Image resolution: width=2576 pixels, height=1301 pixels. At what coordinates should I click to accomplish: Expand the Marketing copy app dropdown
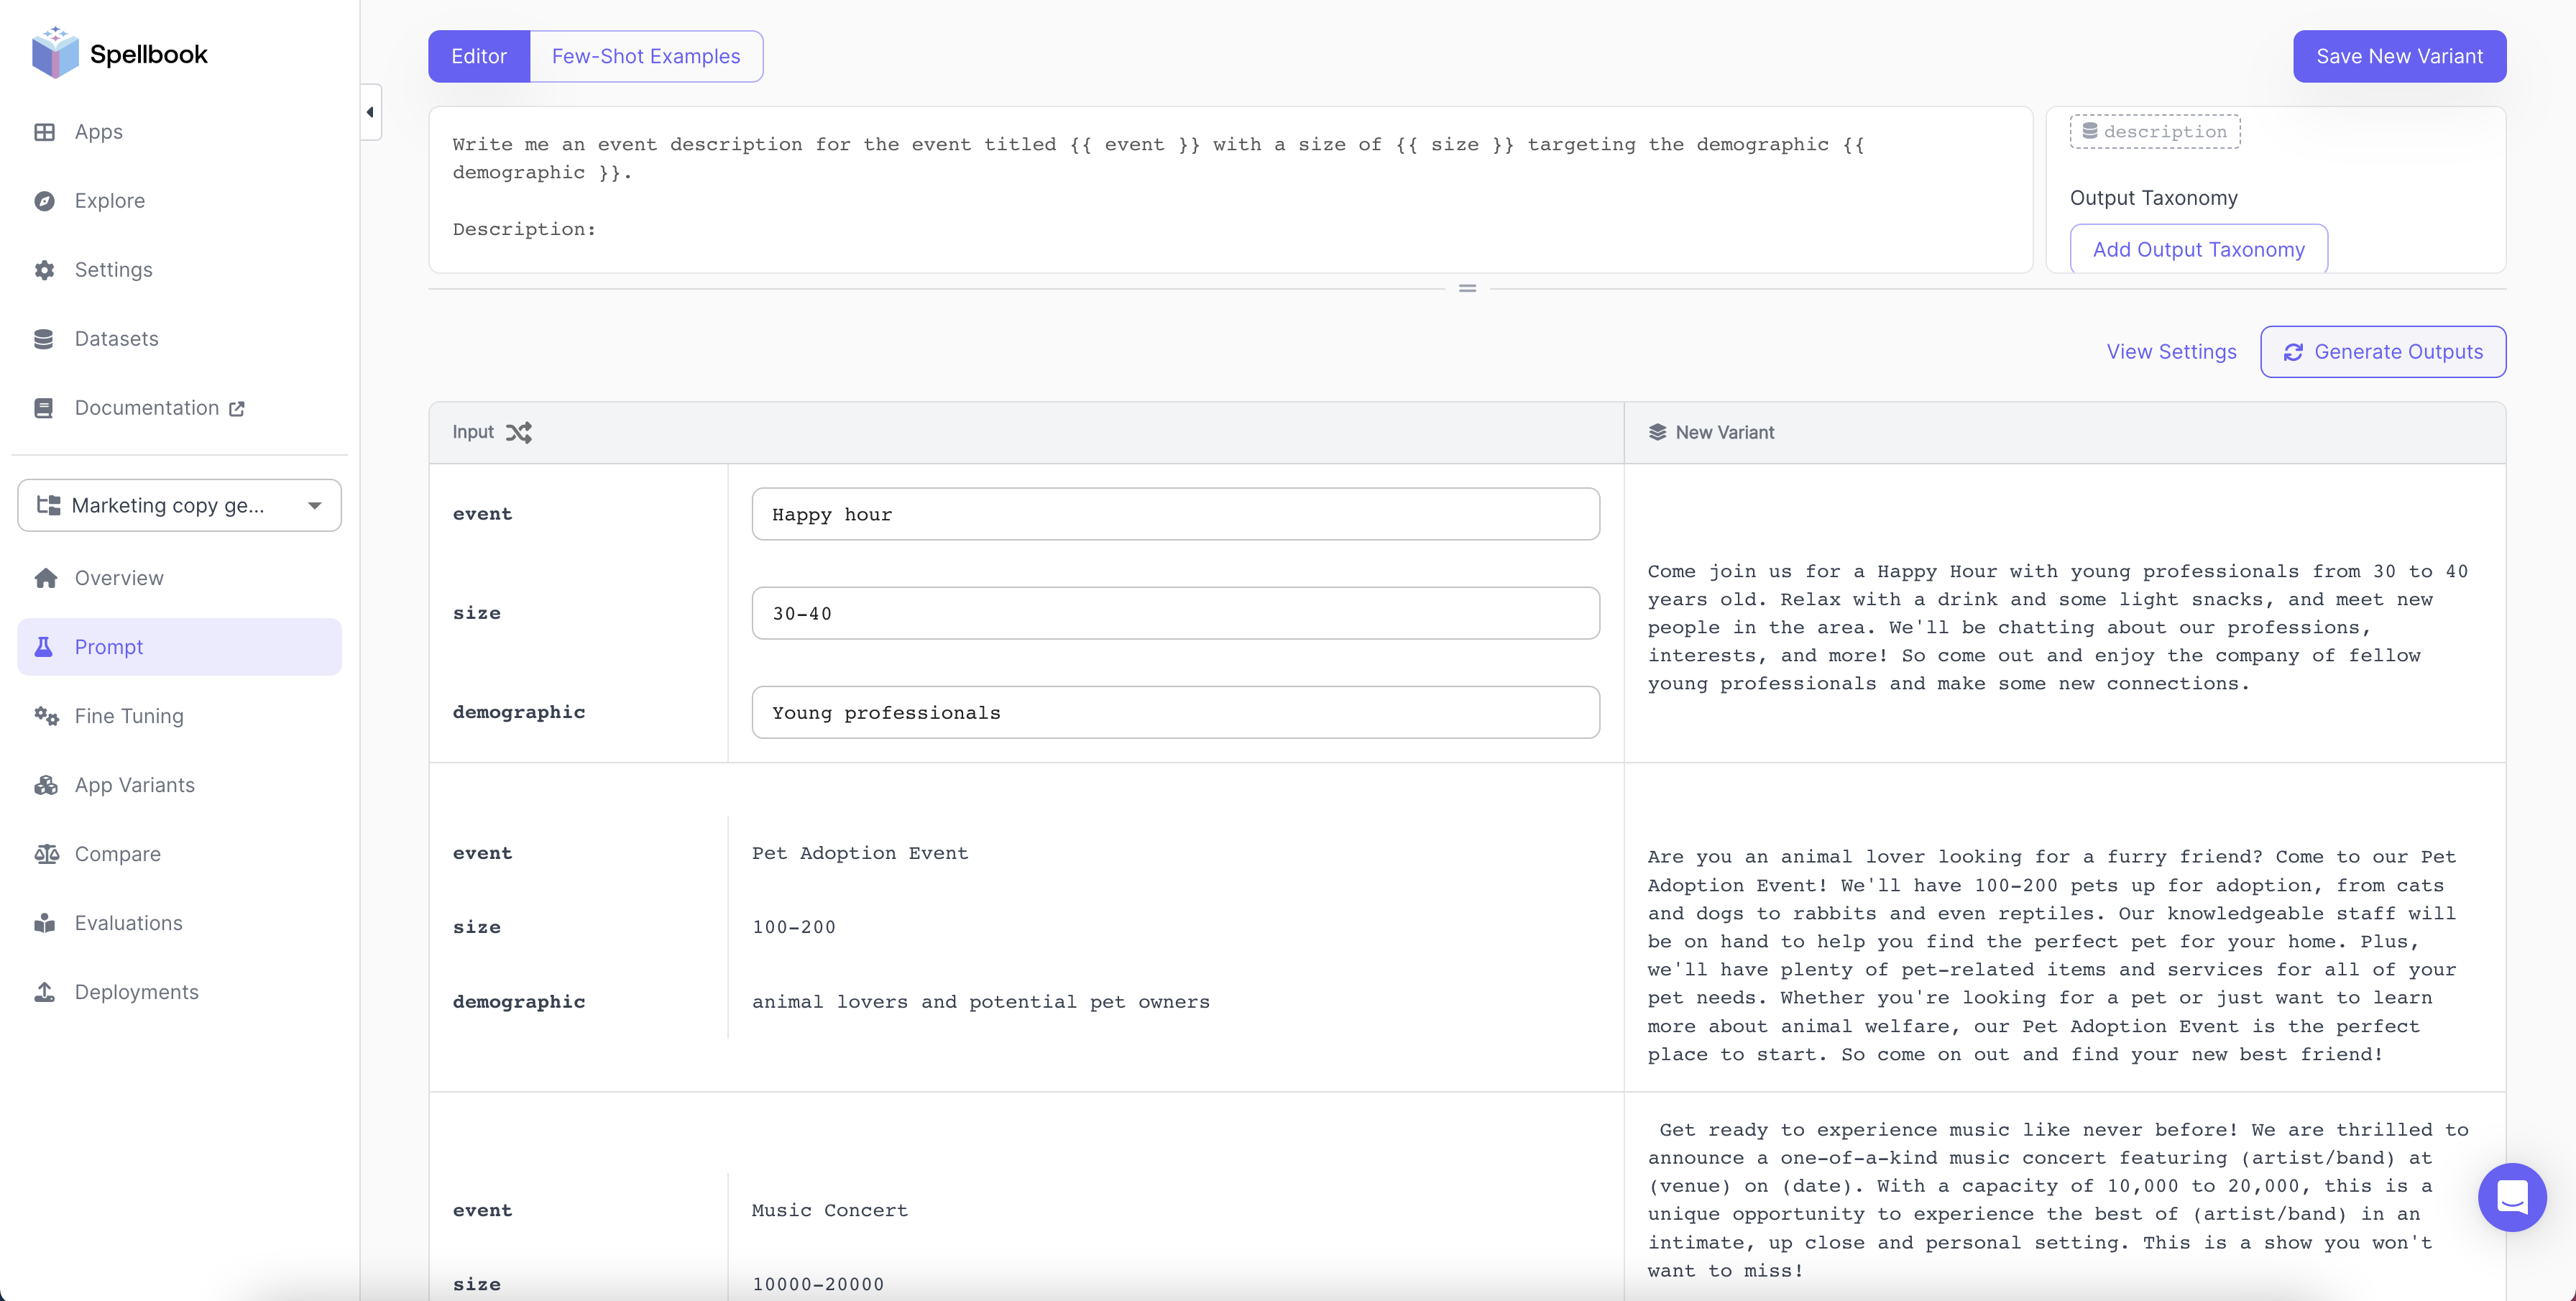[180, 505]
